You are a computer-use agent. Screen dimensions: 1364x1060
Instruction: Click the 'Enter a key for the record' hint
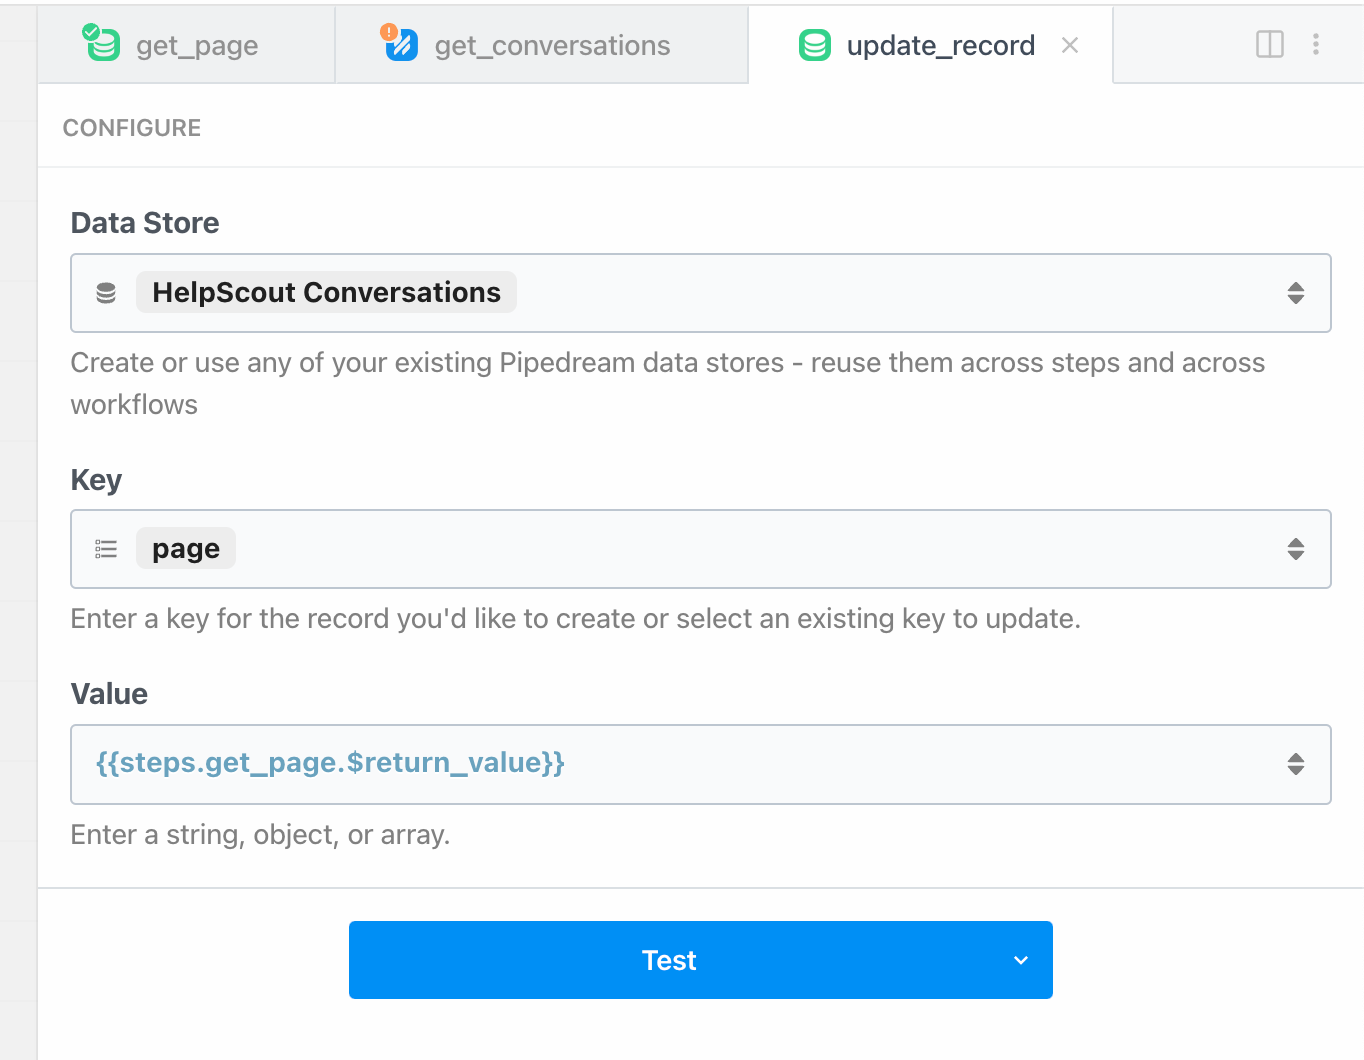pos(575,619)
